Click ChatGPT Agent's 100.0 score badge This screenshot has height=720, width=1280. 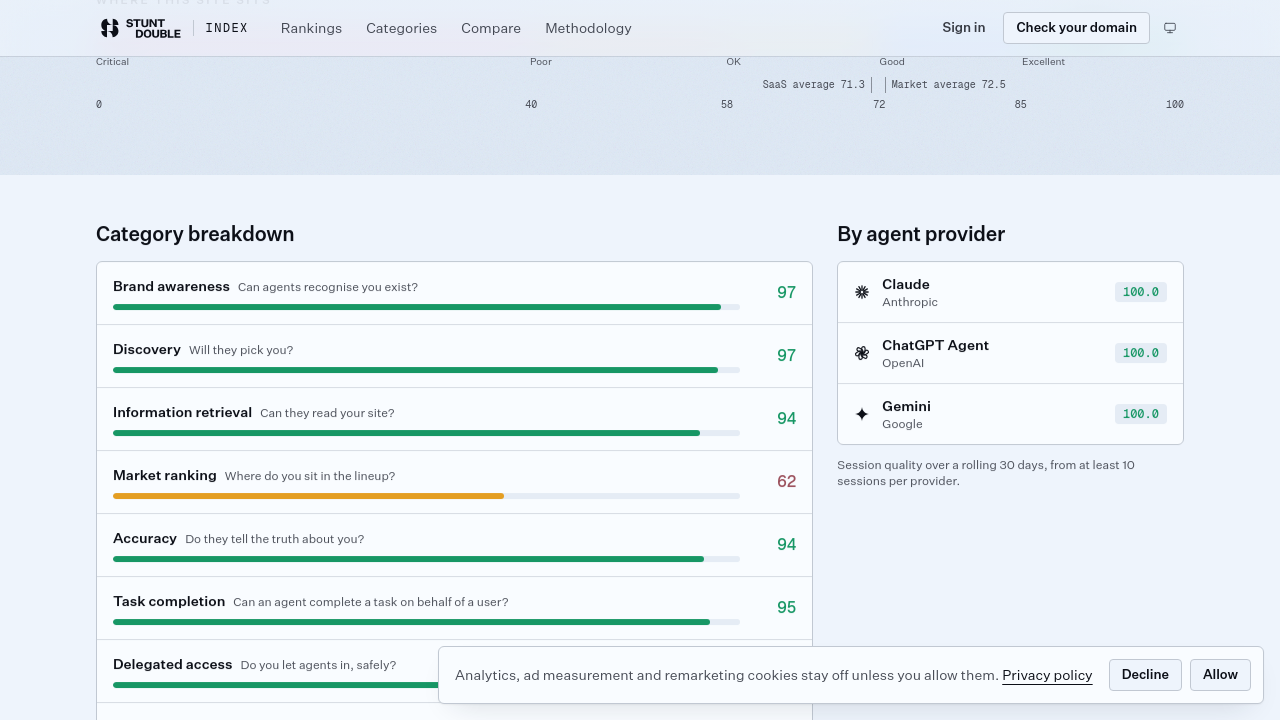[x=1141, y=353]
